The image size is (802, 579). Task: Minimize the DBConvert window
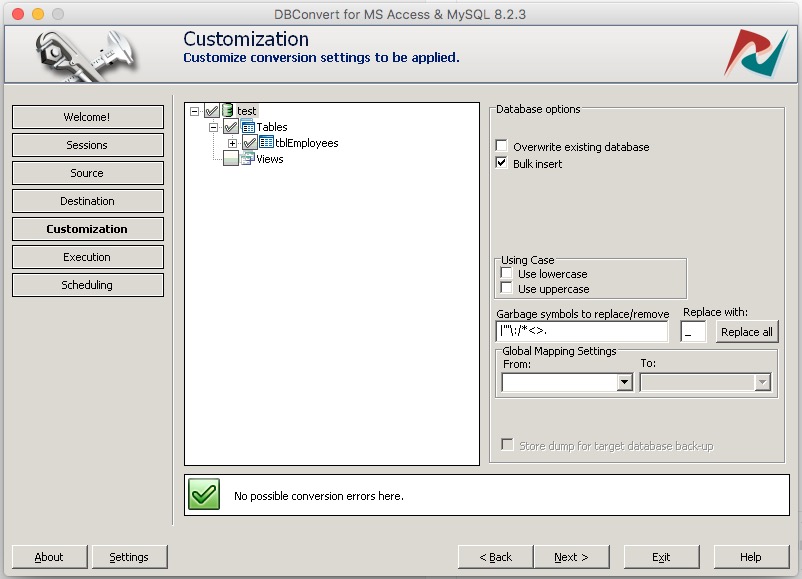(38, 14)
